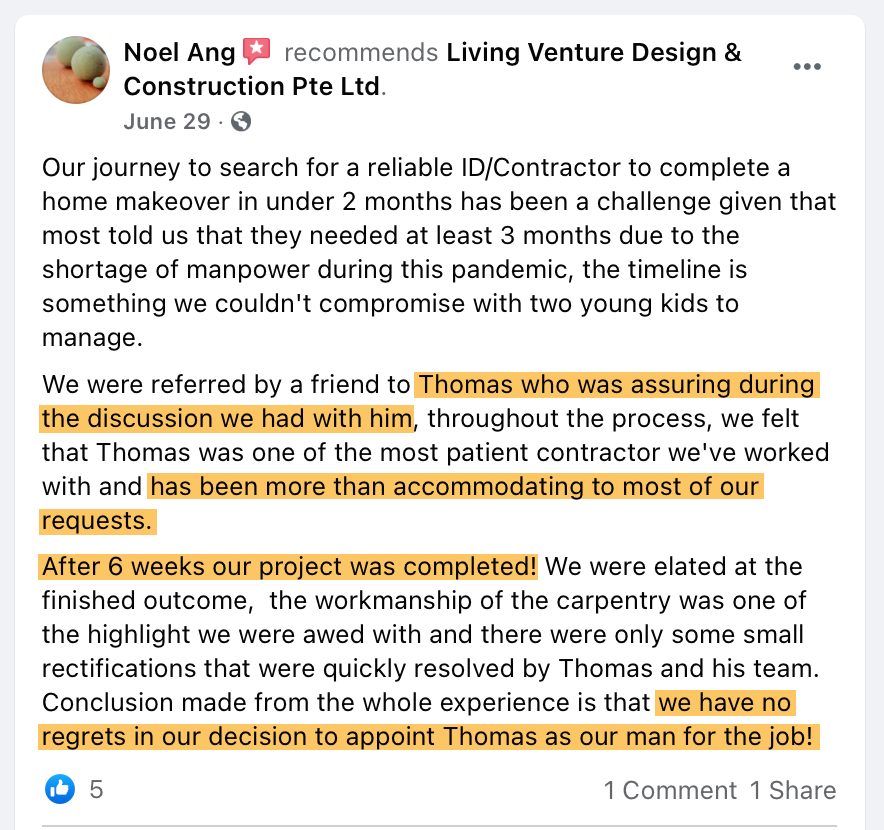Visit Living Venture Design & Construction page
This screenshot has height=830, width=884.
point(594,52)
